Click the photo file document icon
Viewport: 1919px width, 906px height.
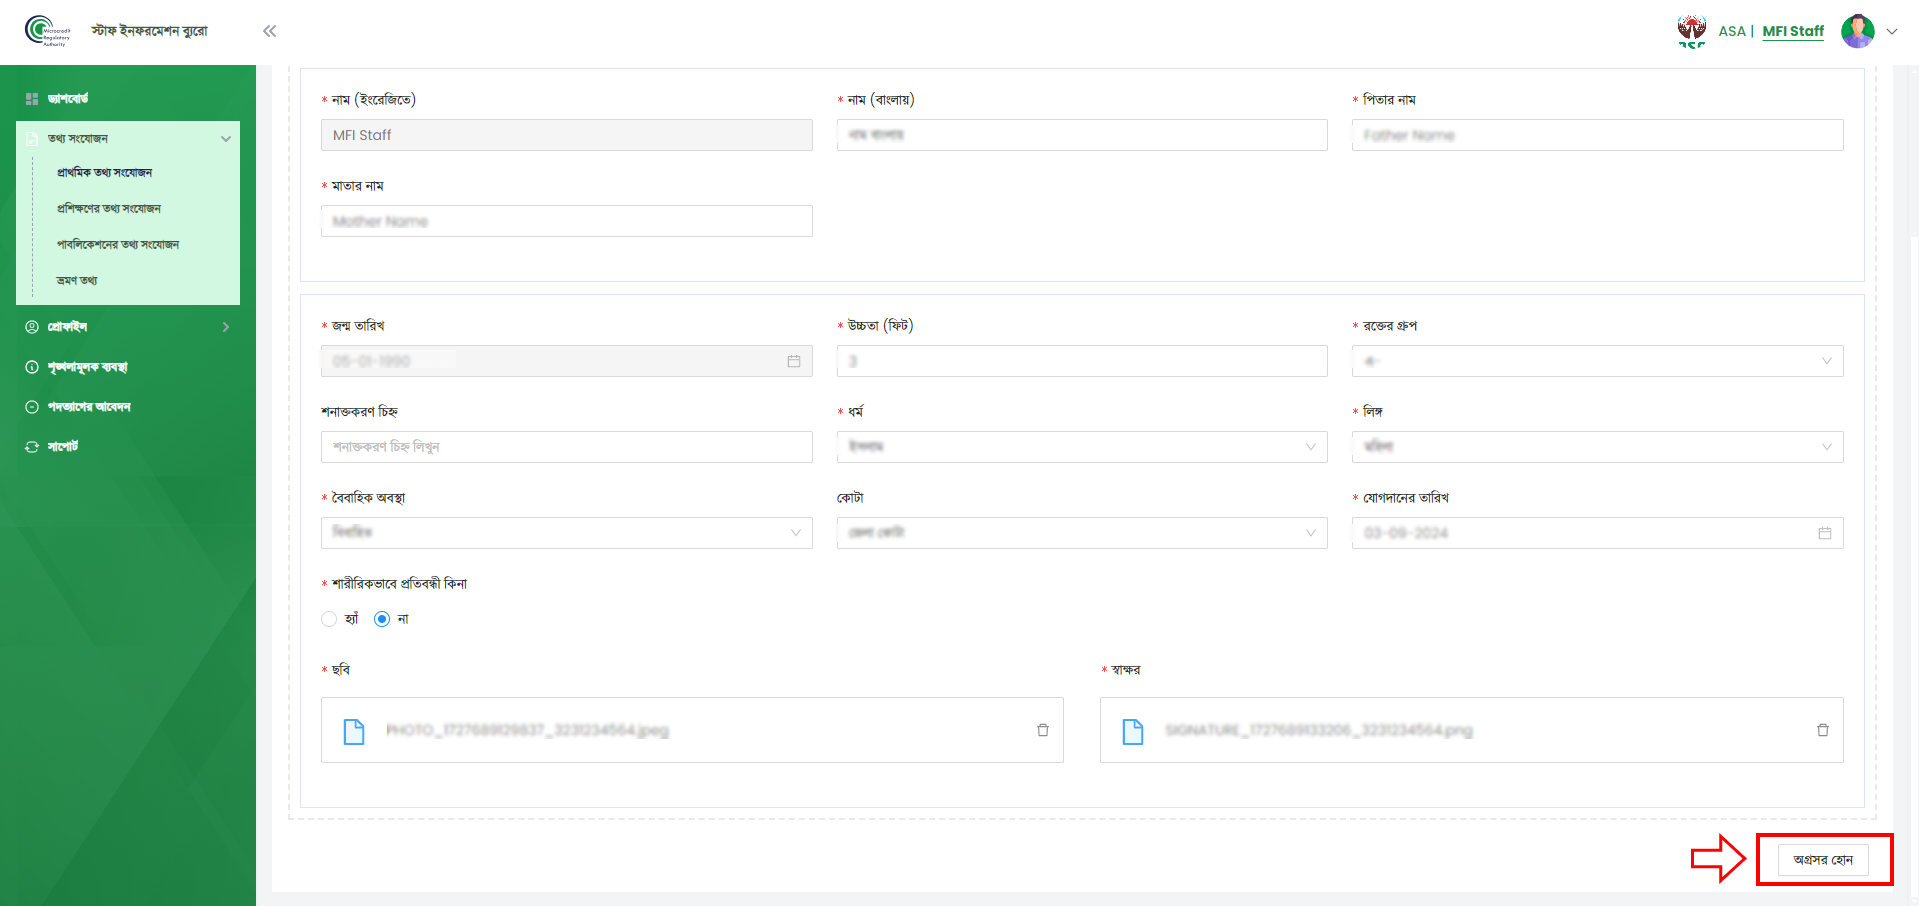pos(354,731)
